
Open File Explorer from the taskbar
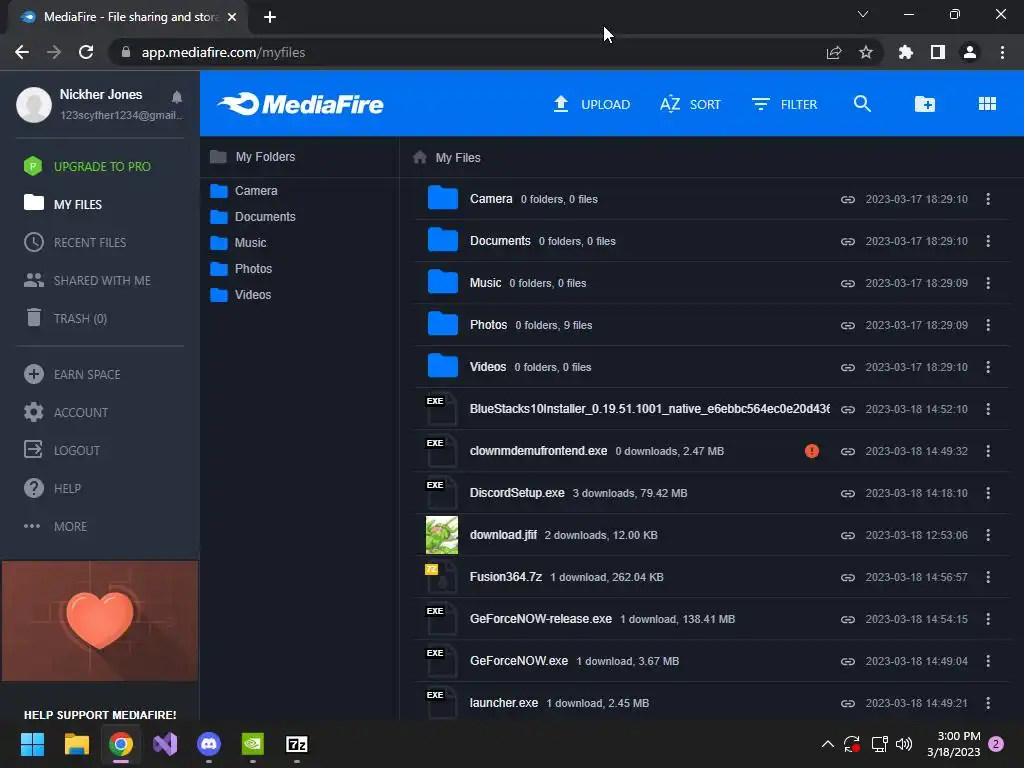tap(76, 744)
